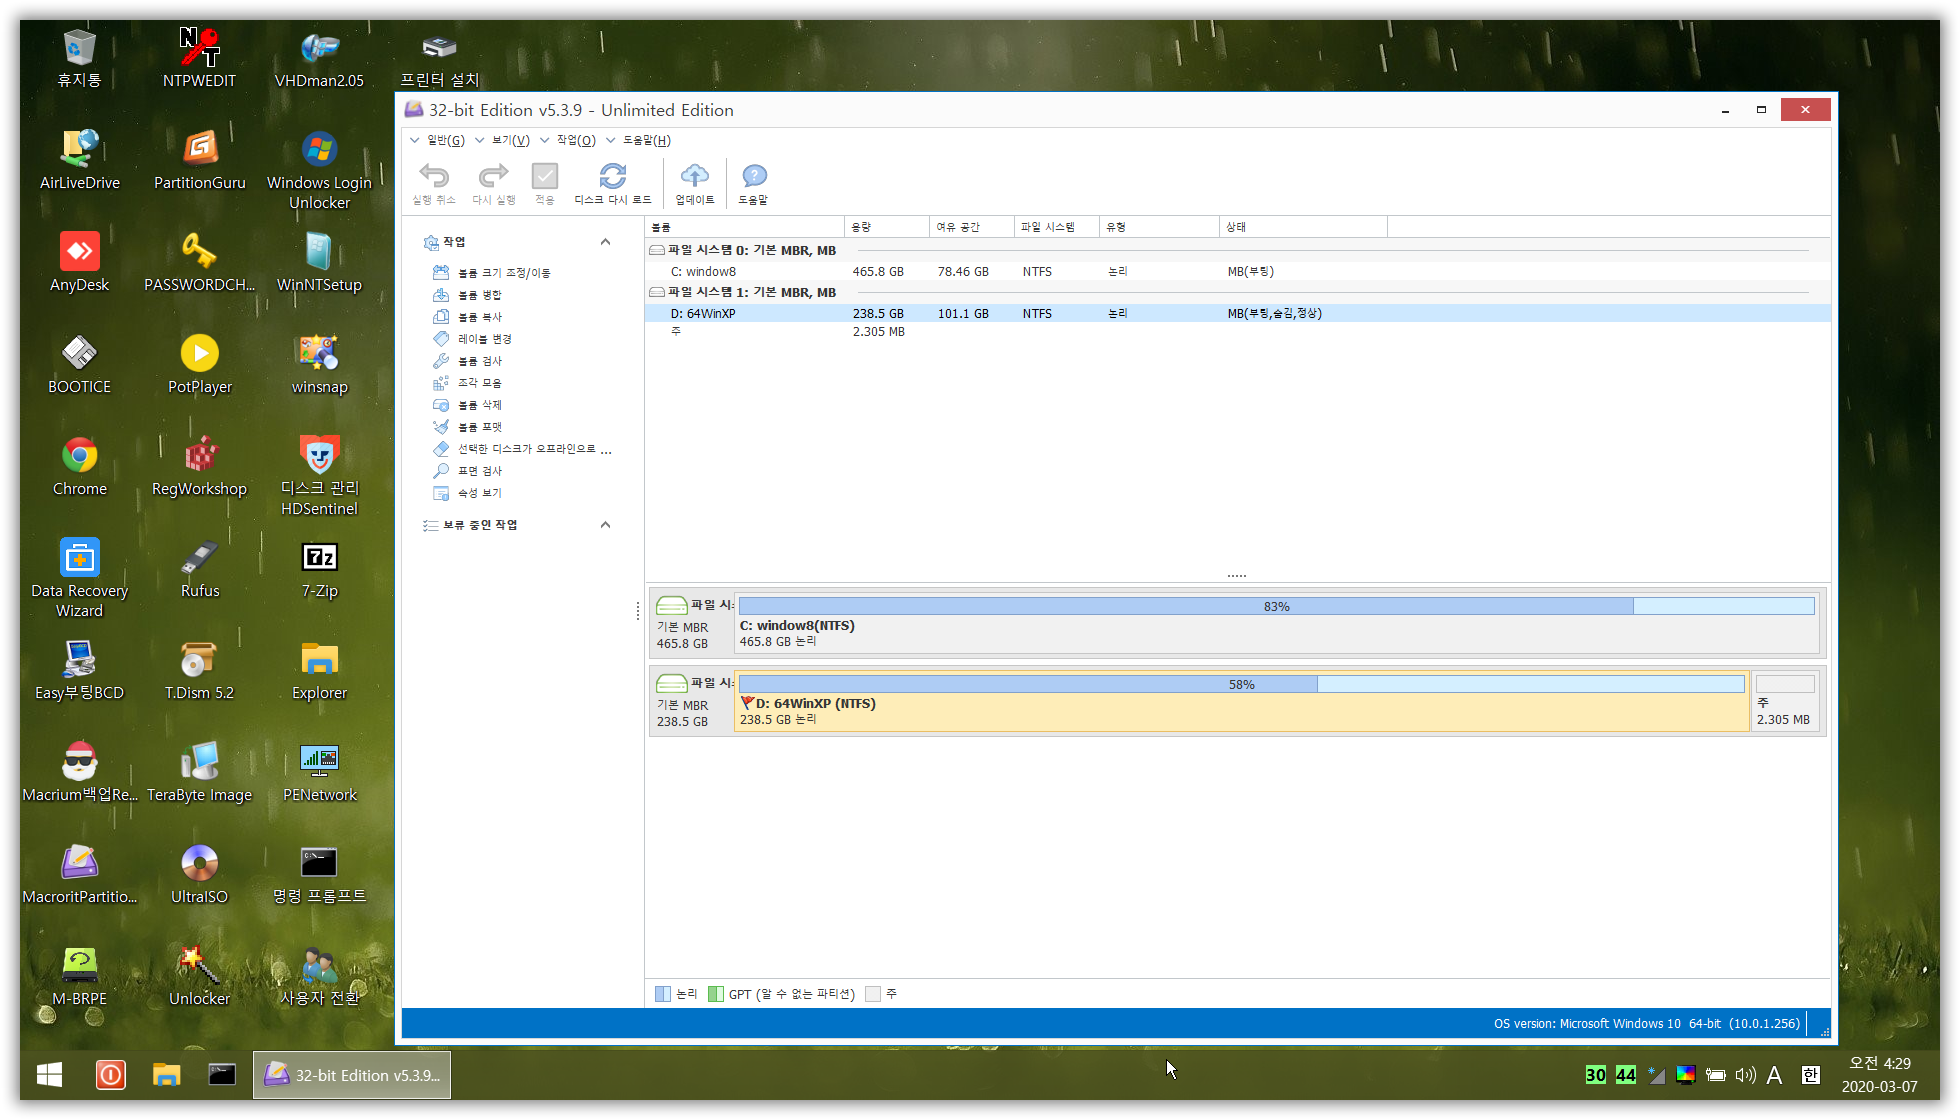
Task: Click the 논리 legend color swatch
Action: pos(662,994)
